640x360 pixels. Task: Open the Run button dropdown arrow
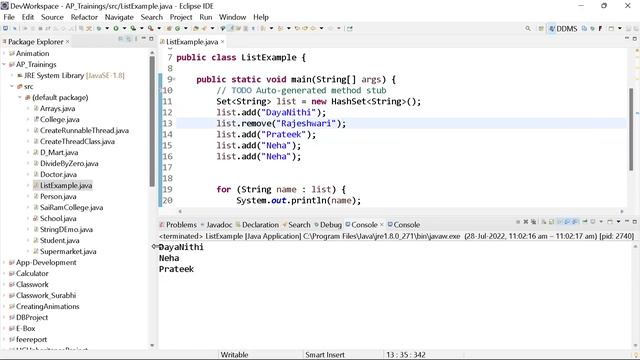[124, 29]
